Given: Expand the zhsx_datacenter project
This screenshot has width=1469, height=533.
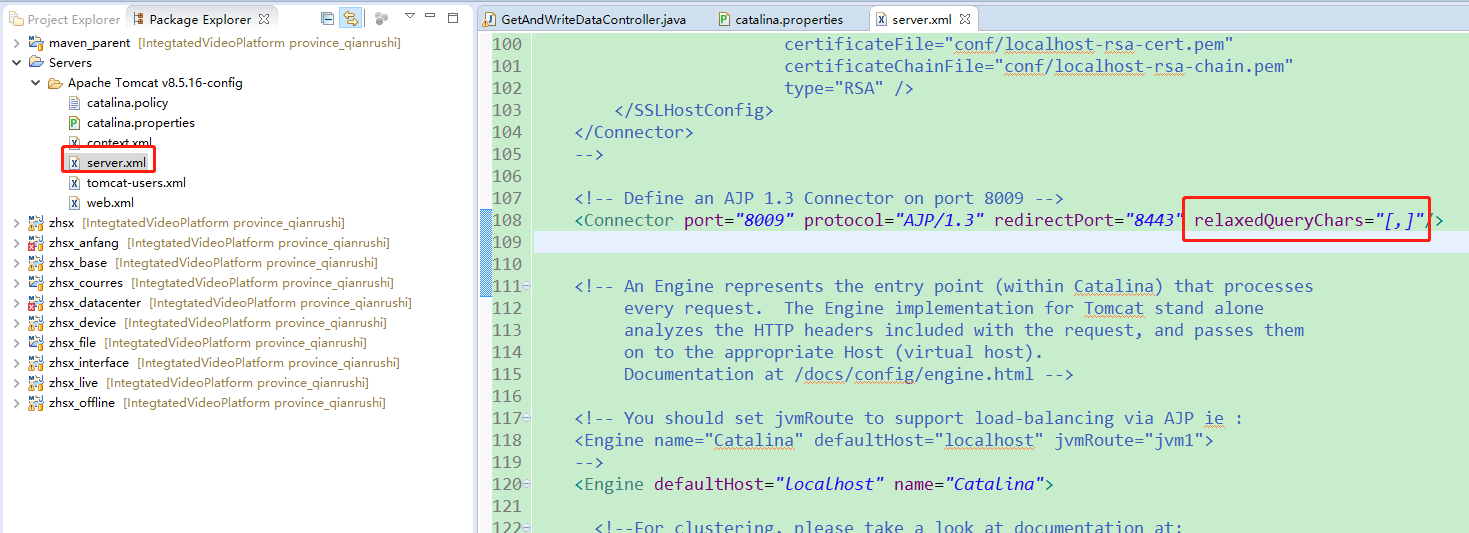Looking at the screenshot, I should coord(17,302).
